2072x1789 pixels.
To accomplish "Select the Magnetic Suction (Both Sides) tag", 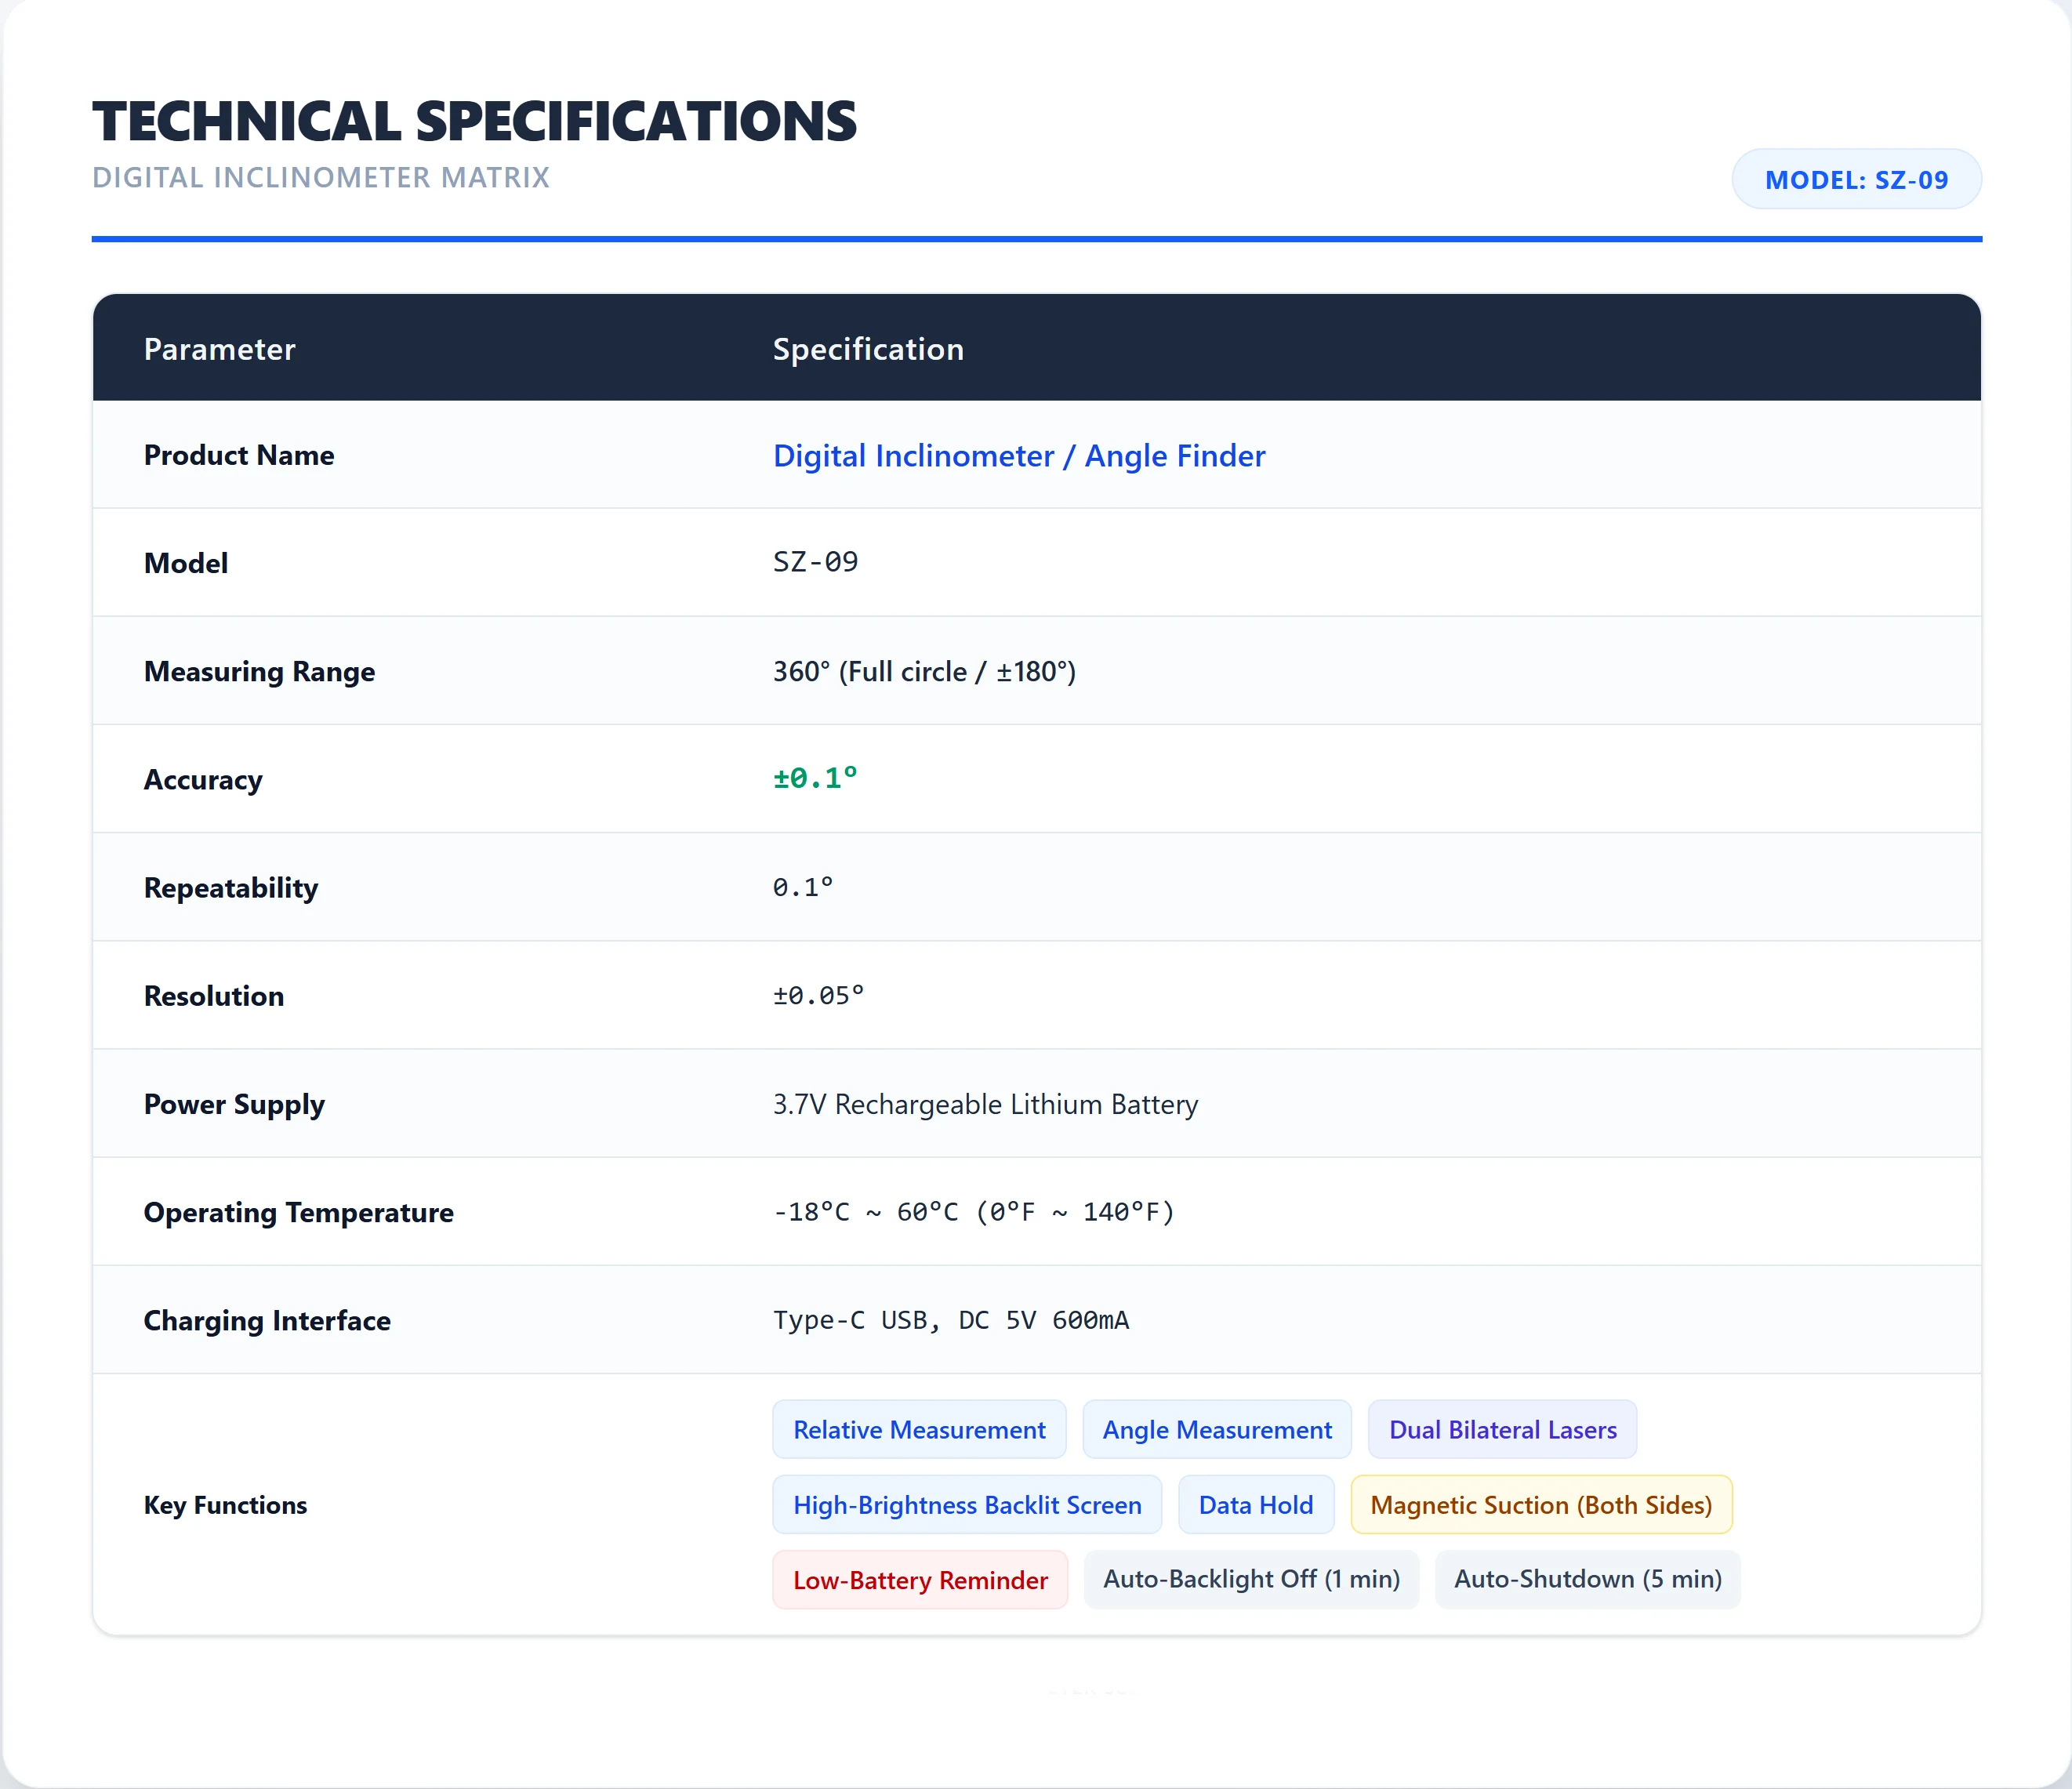I will [1541, 1504].
